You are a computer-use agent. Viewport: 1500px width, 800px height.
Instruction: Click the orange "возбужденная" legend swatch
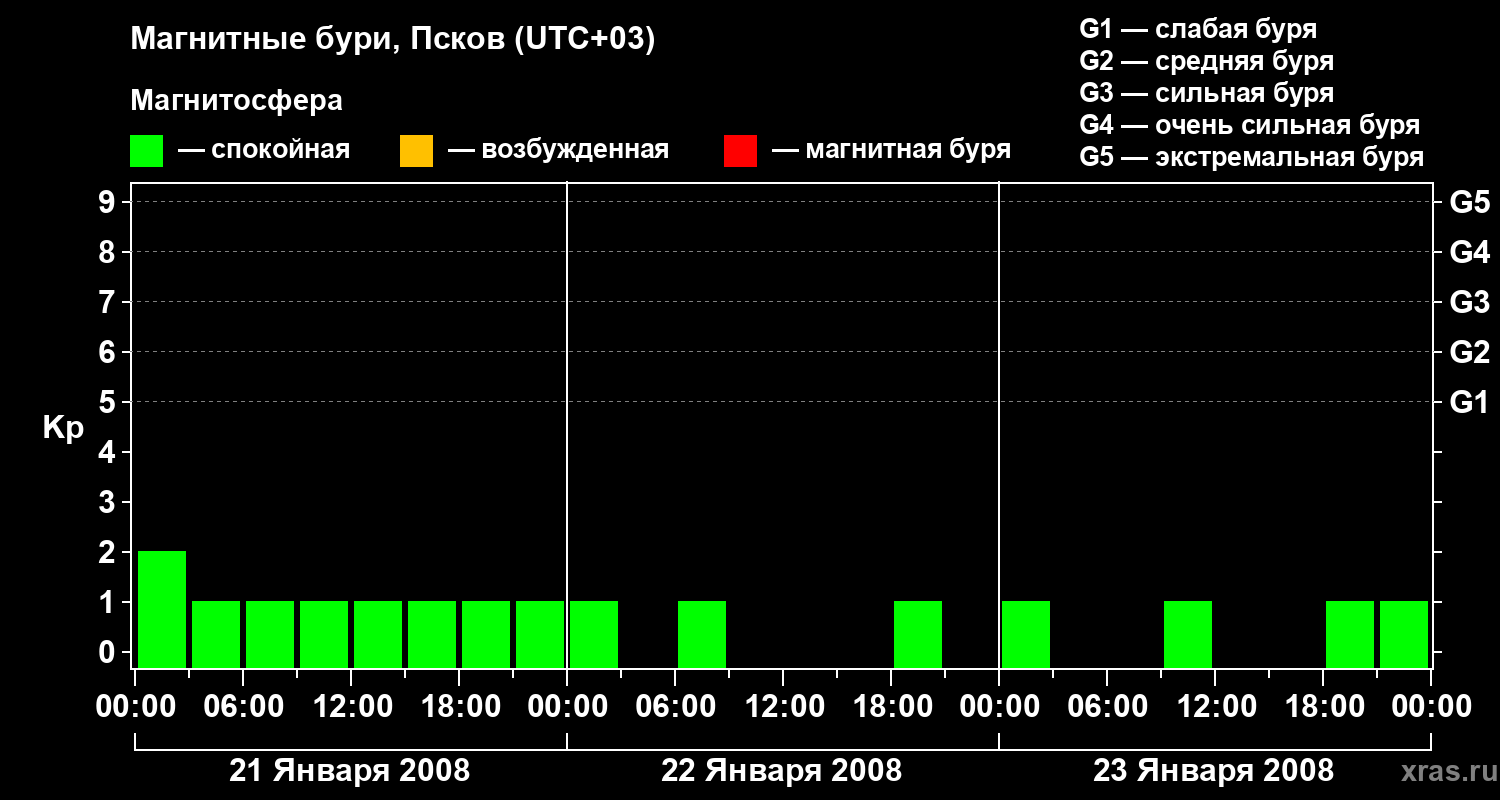pos(416,151)
